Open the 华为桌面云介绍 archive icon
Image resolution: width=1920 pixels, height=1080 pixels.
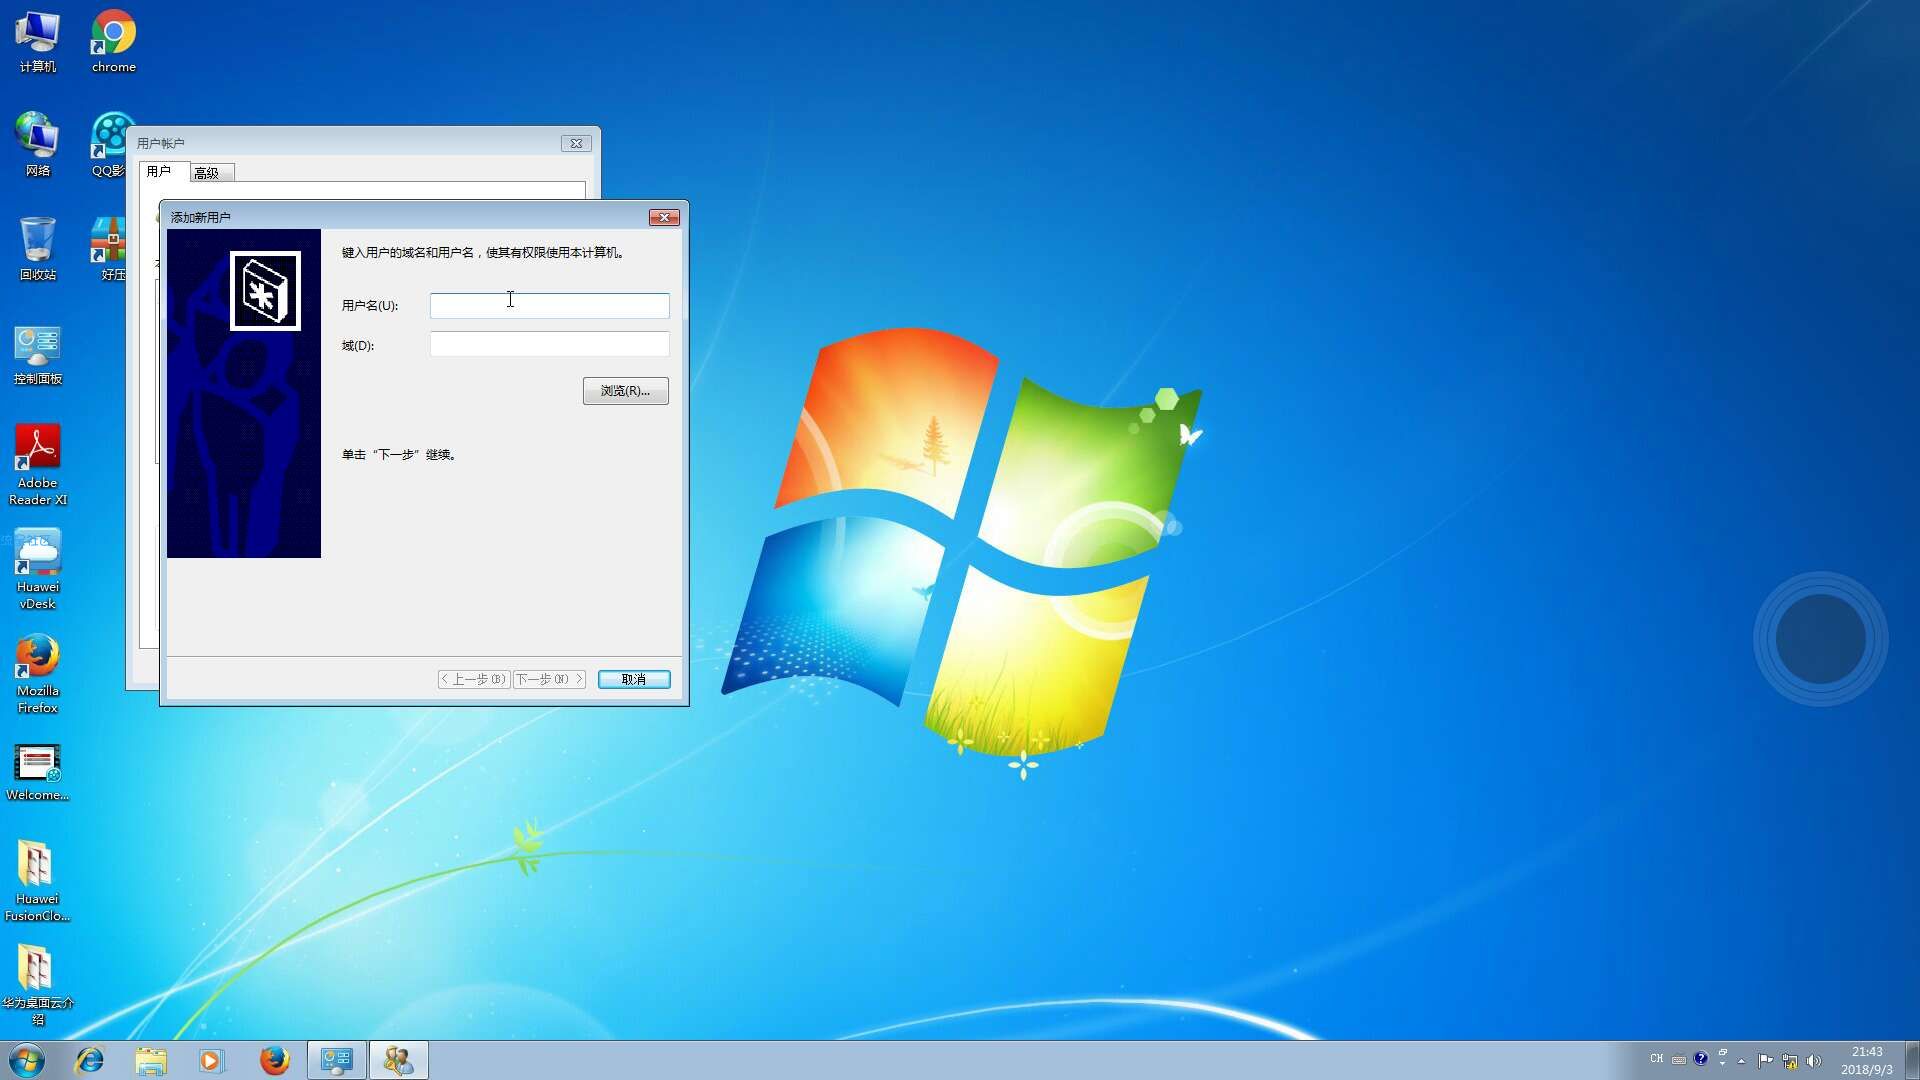pyautogui.click(x=38, y=985)
